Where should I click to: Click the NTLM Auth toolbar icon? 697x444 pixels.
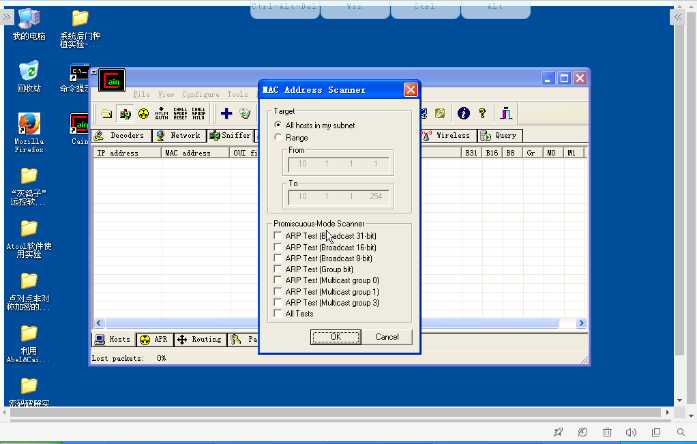pyautogui.click(x=161, y=113)
